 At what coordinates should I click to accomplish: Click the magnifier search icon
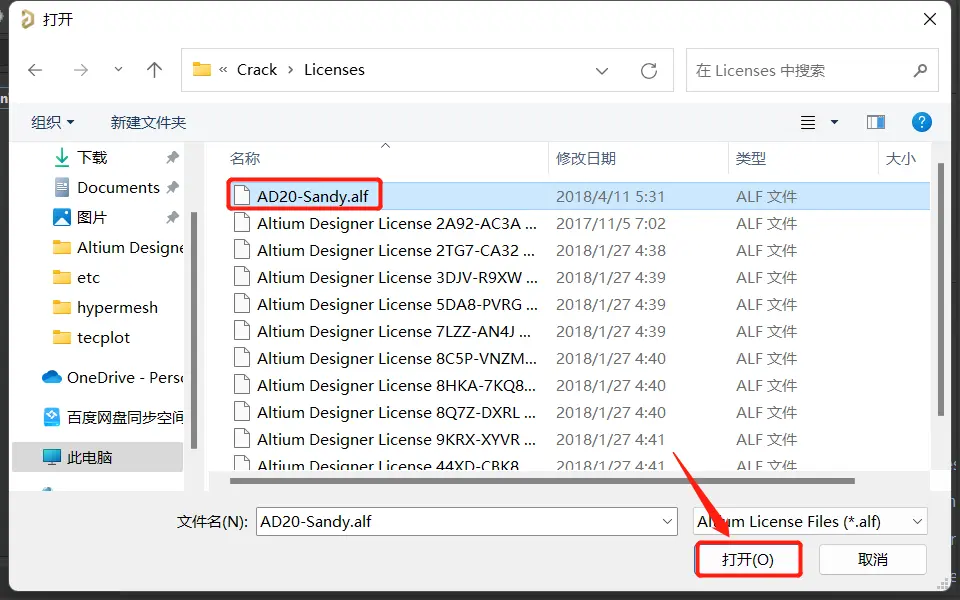pos(920,70)
